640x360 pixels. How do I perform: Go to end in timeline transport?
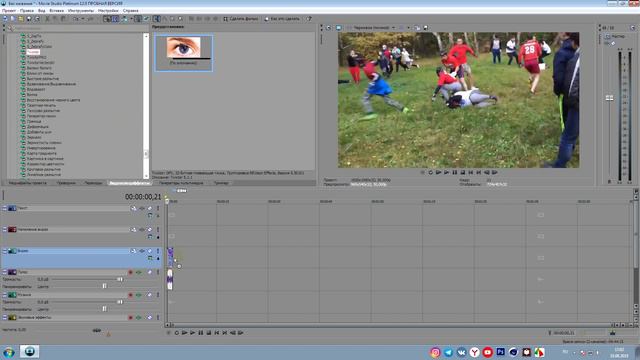coord(224,333)
